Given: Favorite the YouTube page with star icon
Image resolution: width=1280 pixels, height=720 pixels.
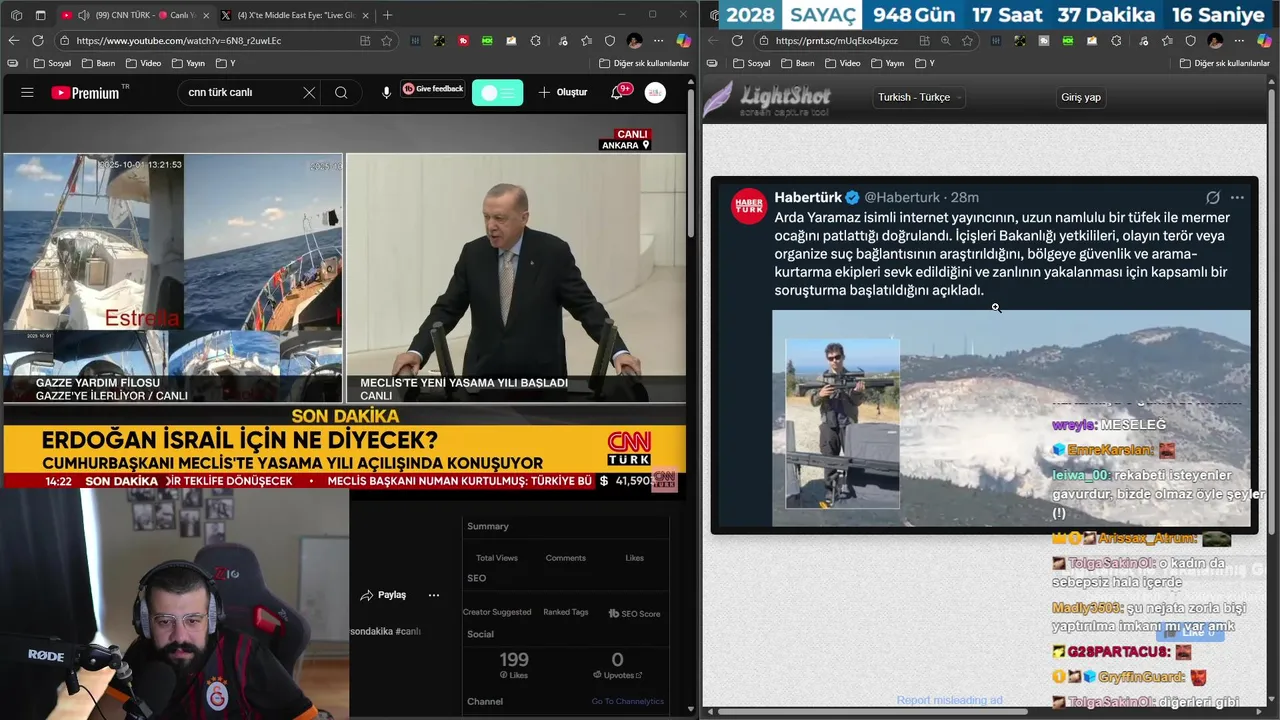Looking at the screenshot, I should pos(386,41).
